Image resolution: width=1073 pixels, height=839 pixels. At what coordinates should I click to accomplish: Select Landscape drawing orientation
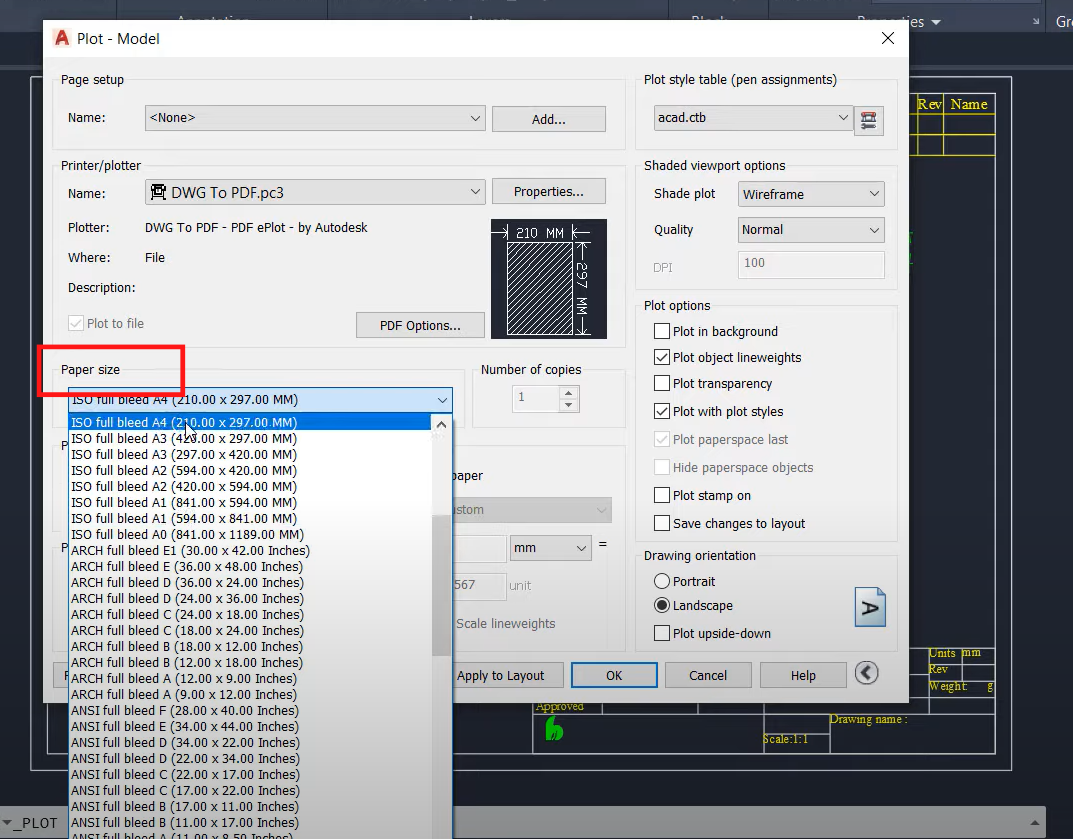click(662, 606)
